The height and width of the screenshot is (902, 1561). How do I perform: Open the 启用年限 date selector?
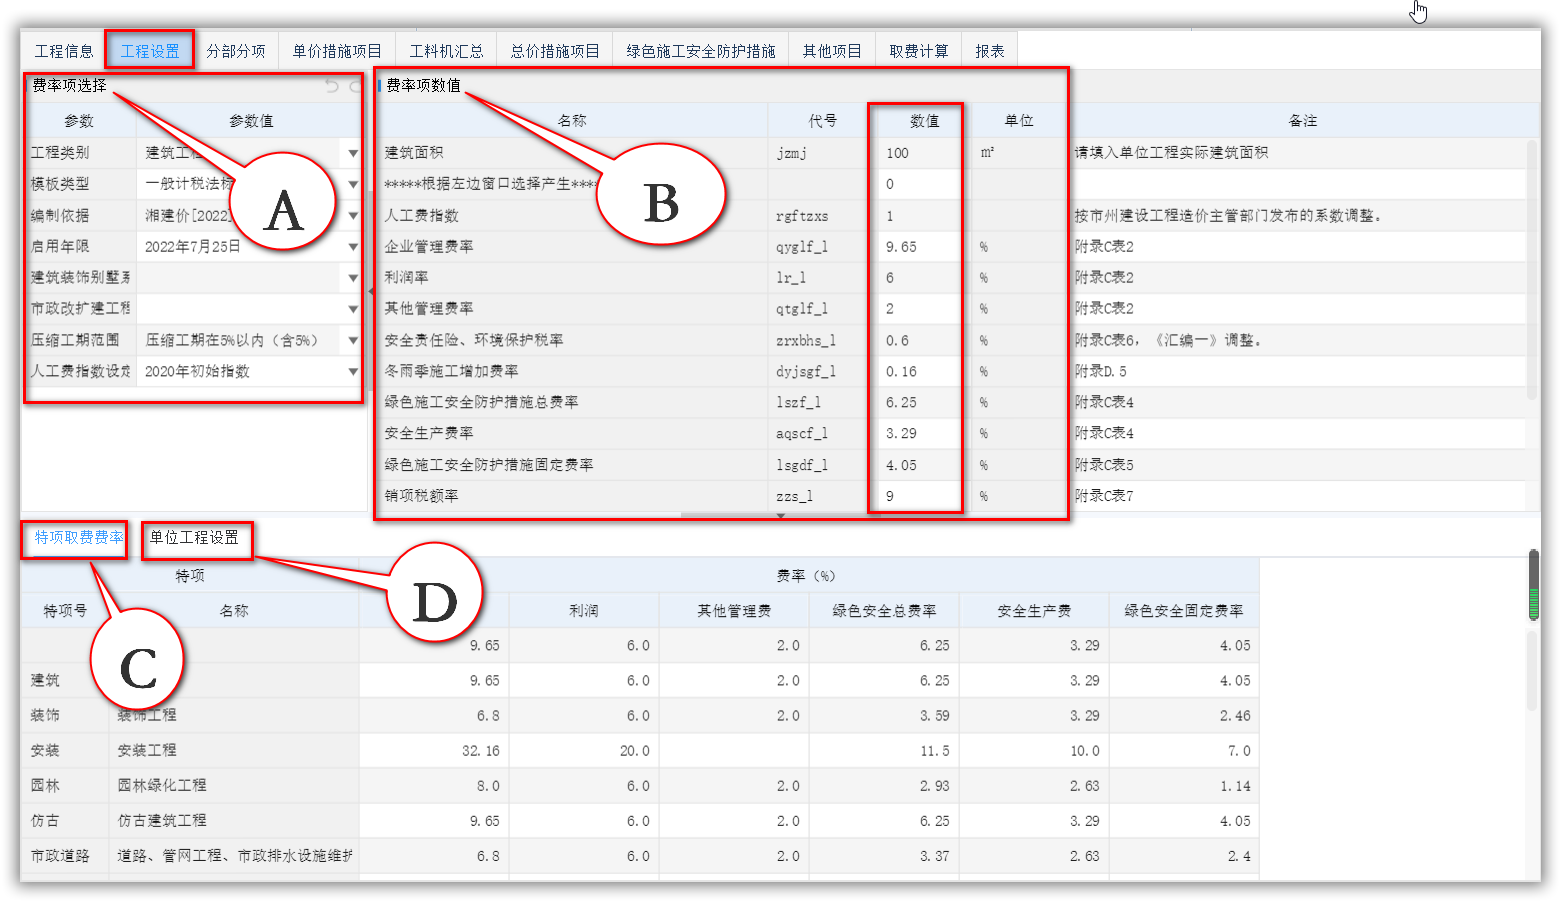(x=352, y=246)
